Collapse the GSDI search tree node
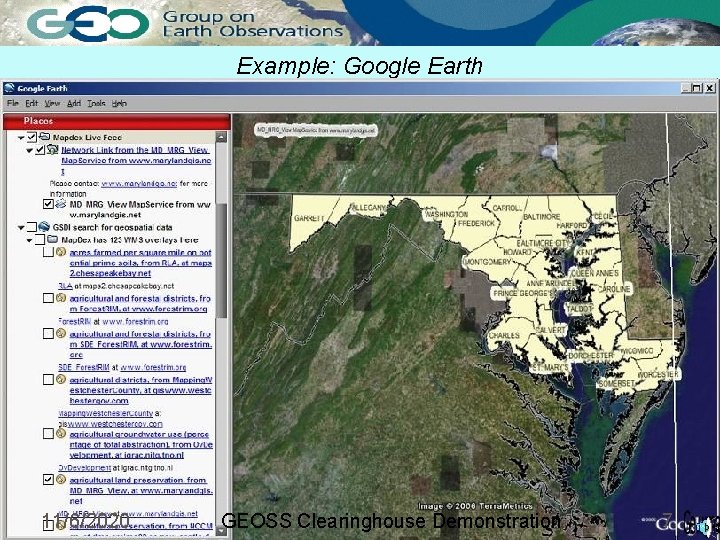Viewport: 720px width, 540px height. [x=21, y=227]
